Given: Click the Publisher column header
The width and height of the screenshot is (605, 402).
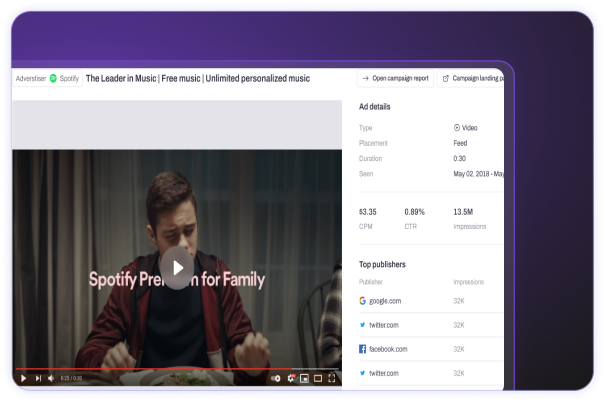Looking at the screenshot, I should 372,282.
